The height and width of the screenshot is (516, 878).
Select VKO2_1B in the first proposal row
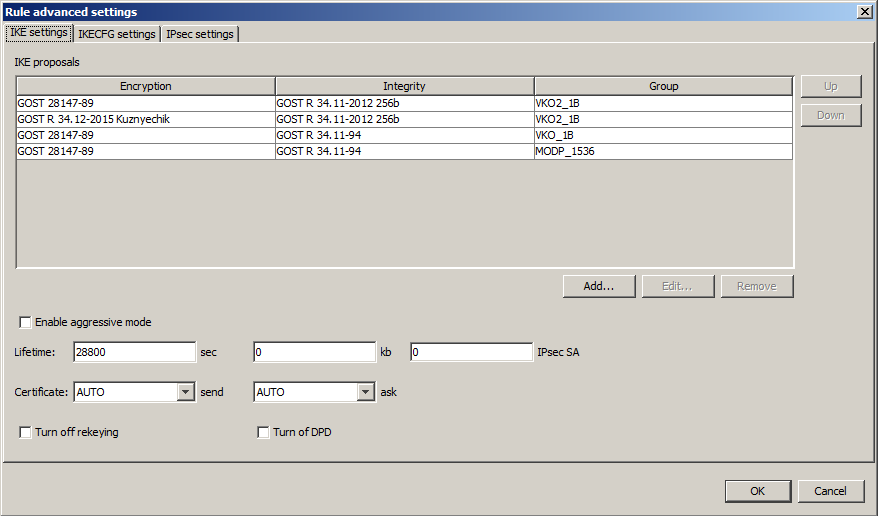click(664, 103)
